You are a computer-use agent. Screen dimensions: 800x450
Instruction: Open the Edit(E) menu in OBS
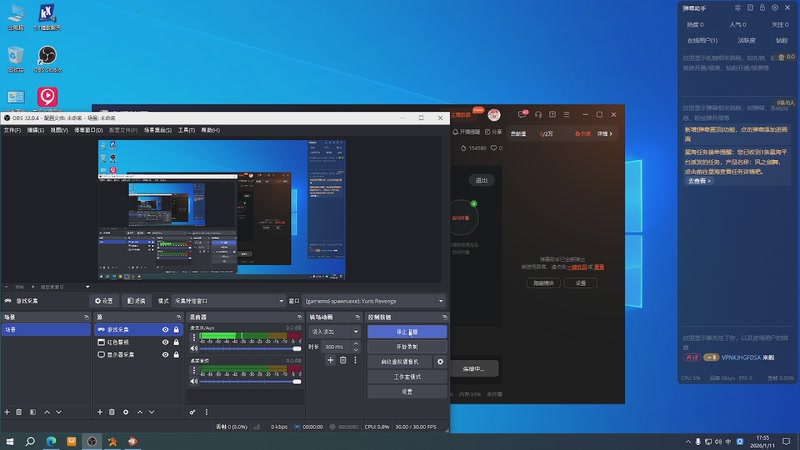pyautogui.click(x=35, y=130)
